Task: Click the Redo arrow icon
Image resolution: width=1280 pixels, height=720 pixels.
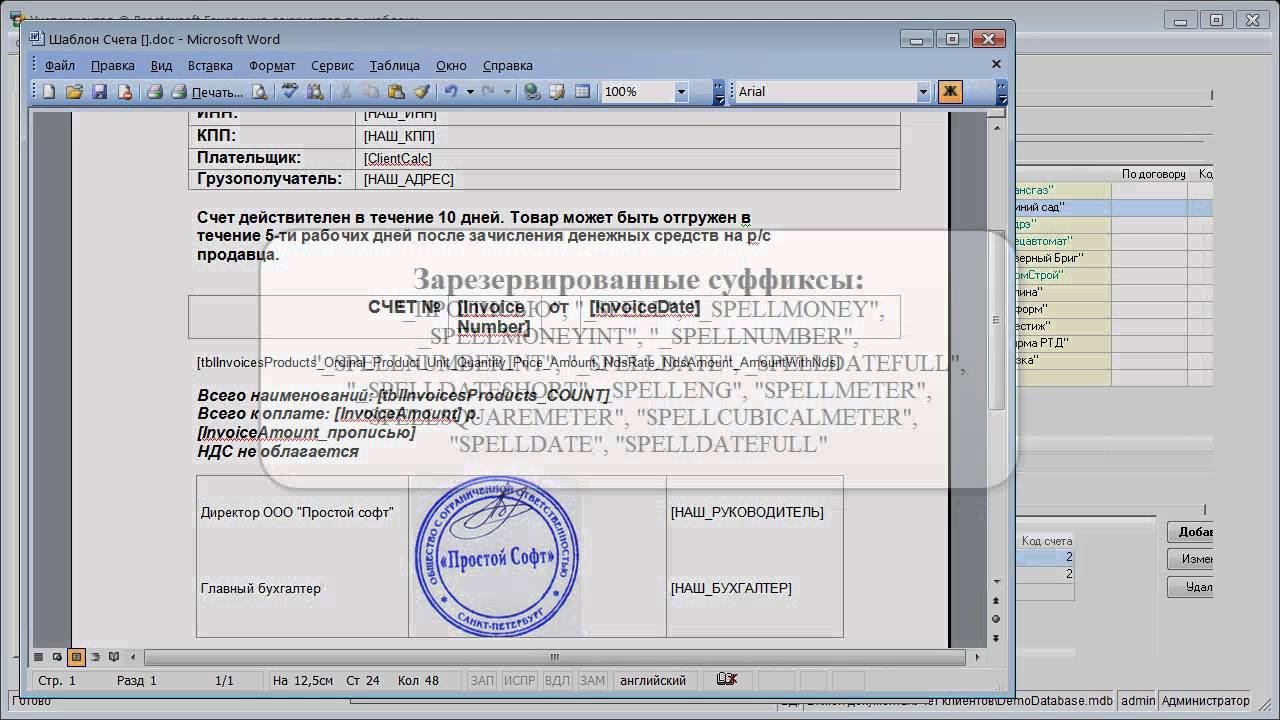Action: point(489,92)
